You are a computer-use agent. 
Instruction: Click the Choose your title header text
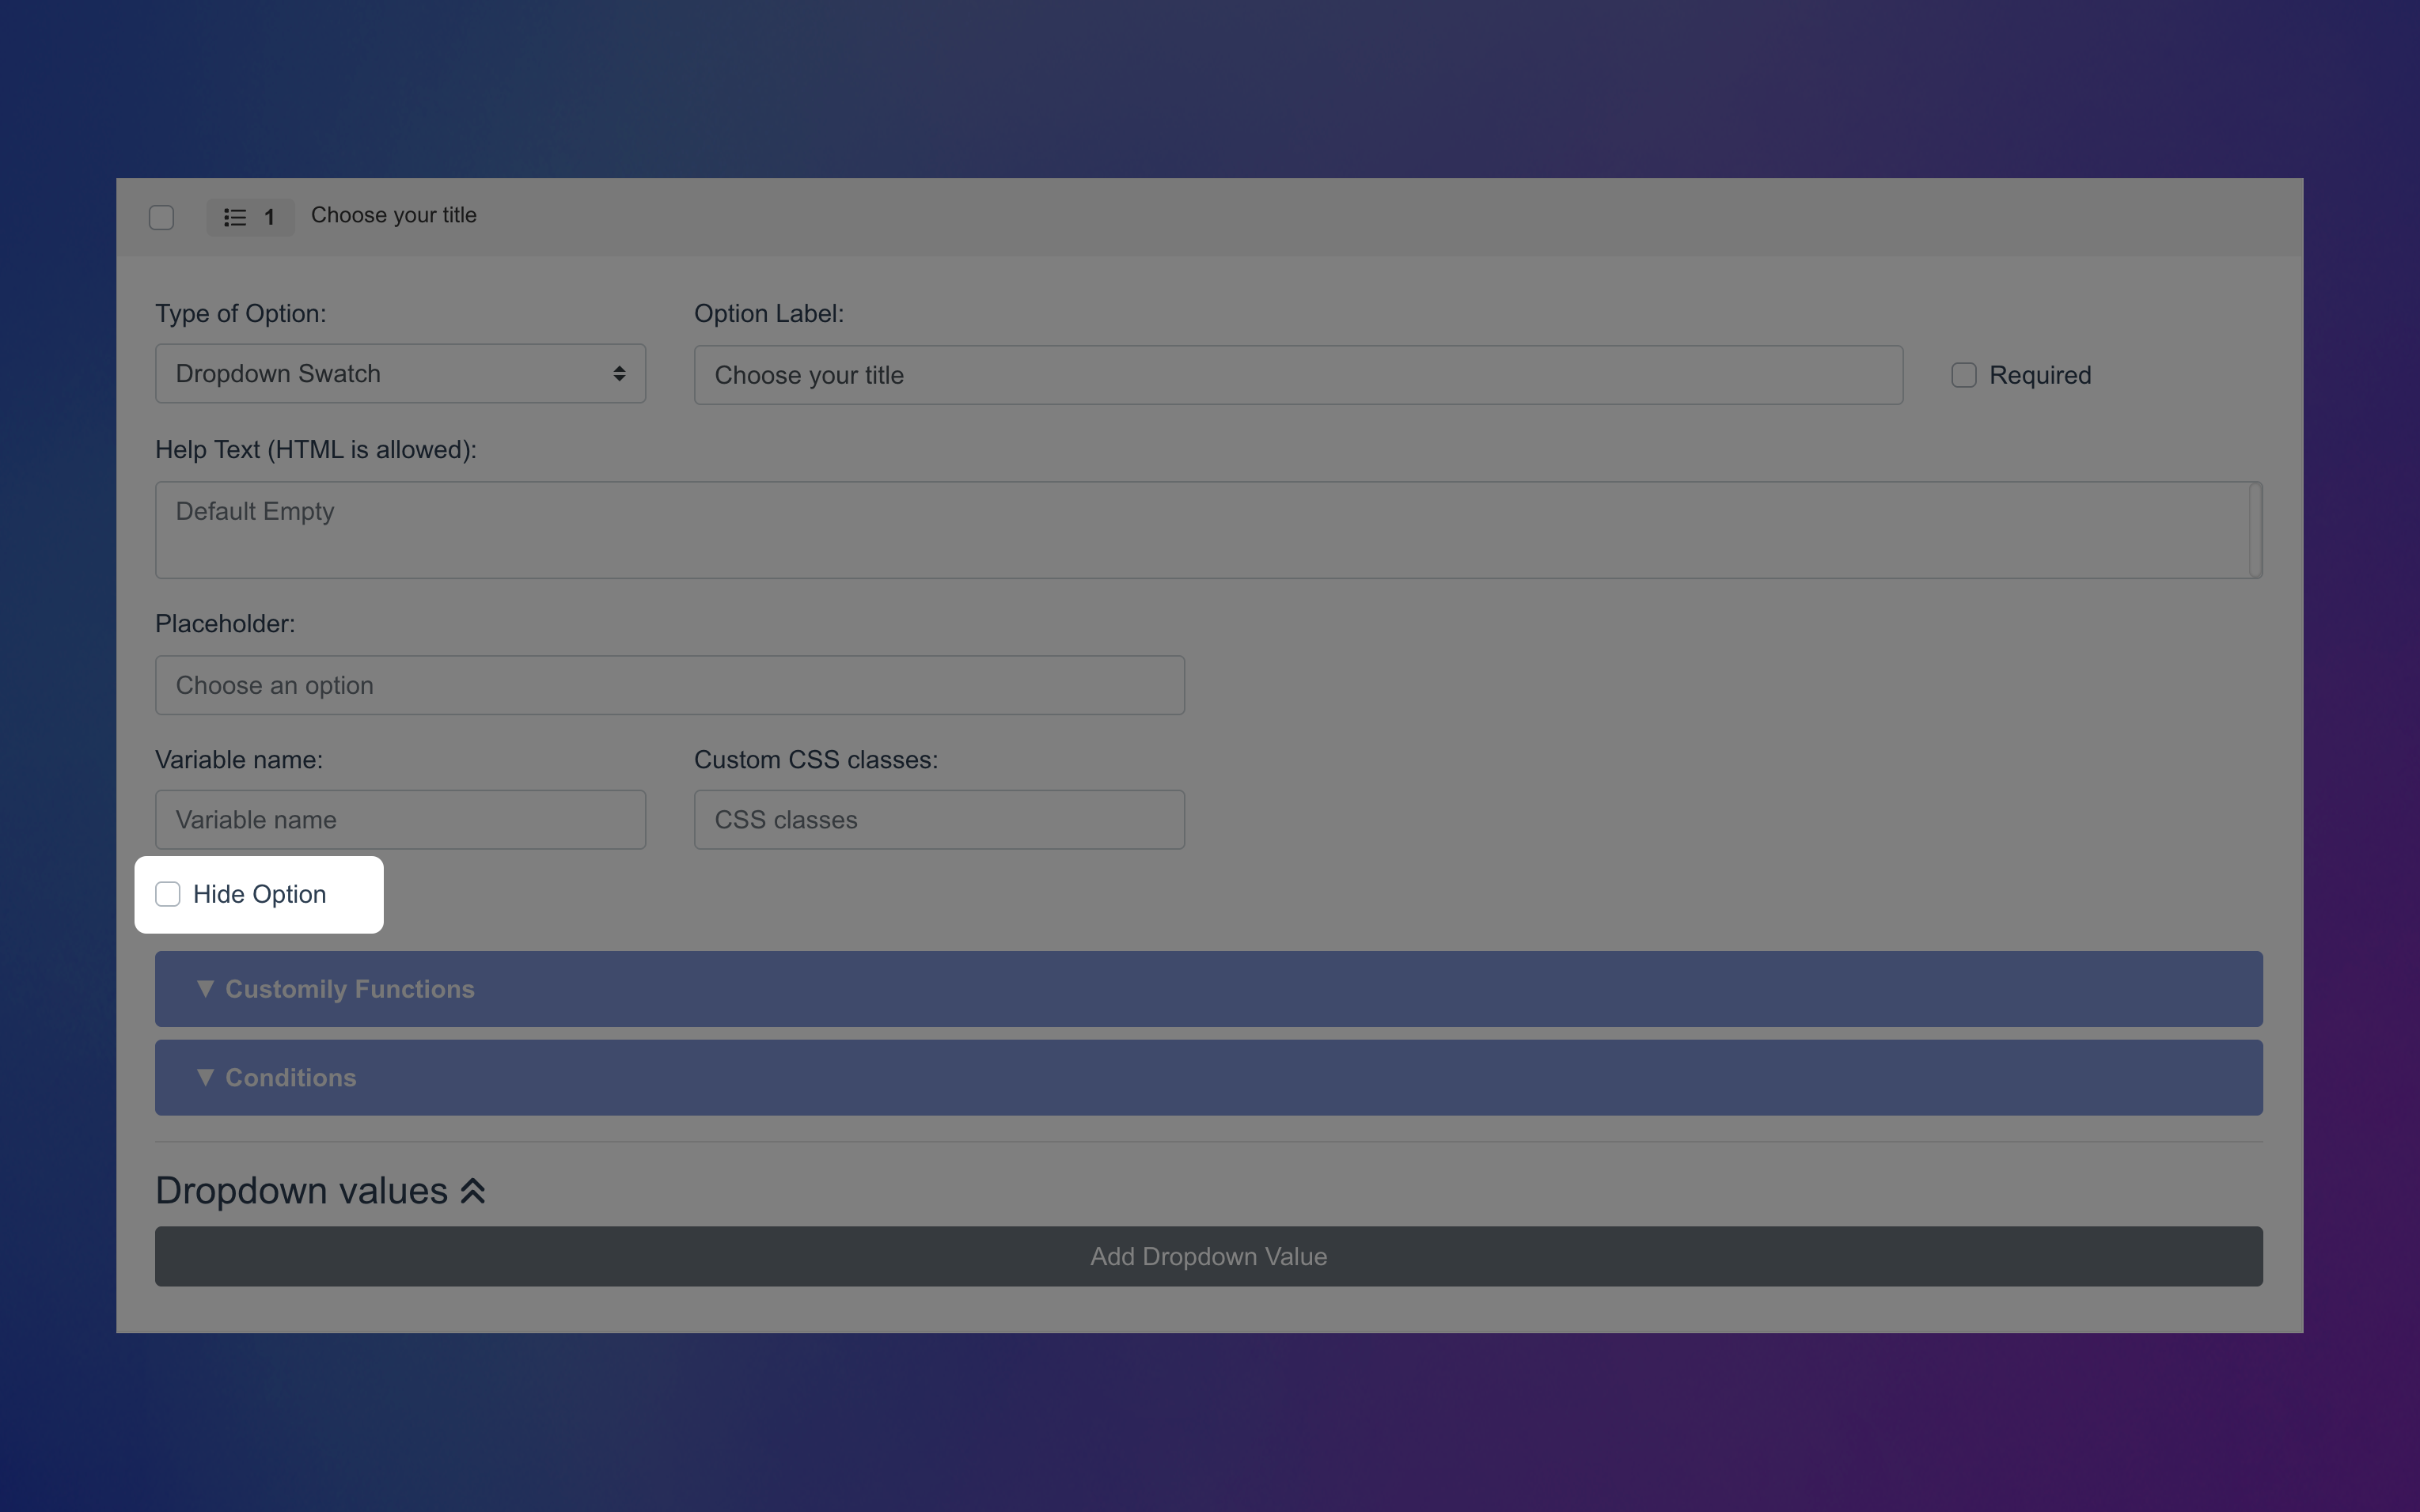(x=393, y=215)
